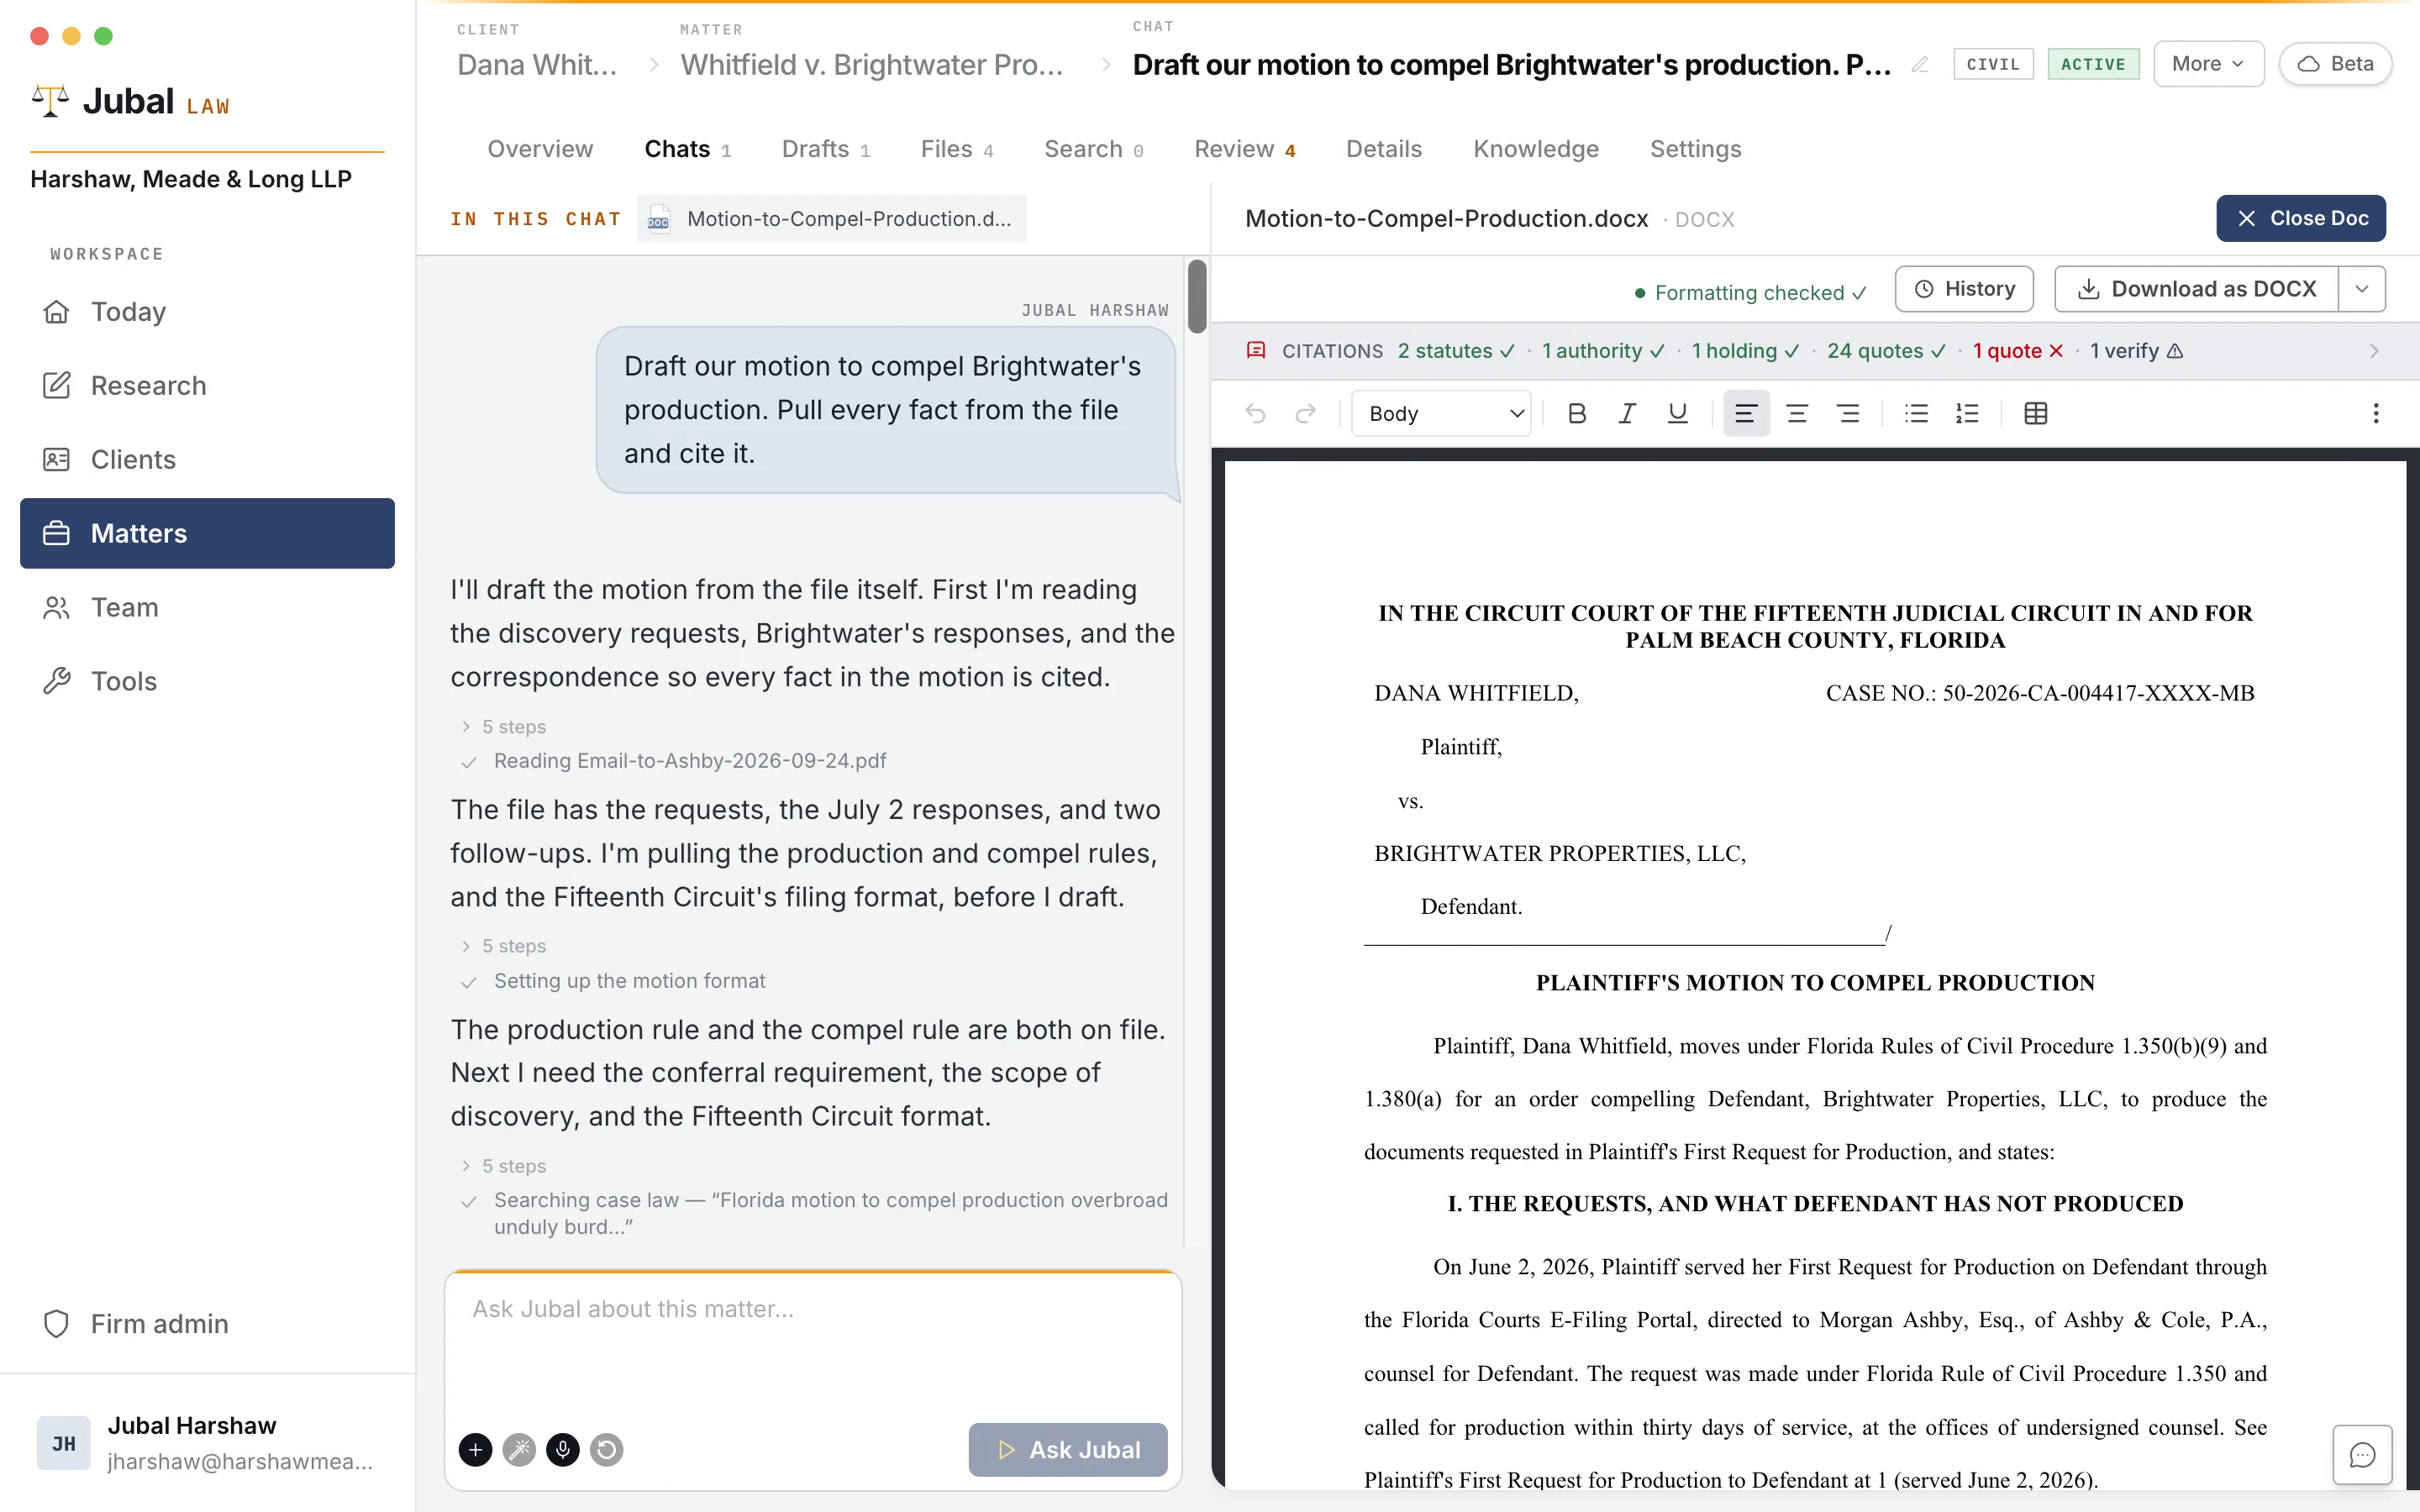This screenshot has width=2420, height=1512.
Task: Align text left in document
Action: click(x=1746, y=413)
